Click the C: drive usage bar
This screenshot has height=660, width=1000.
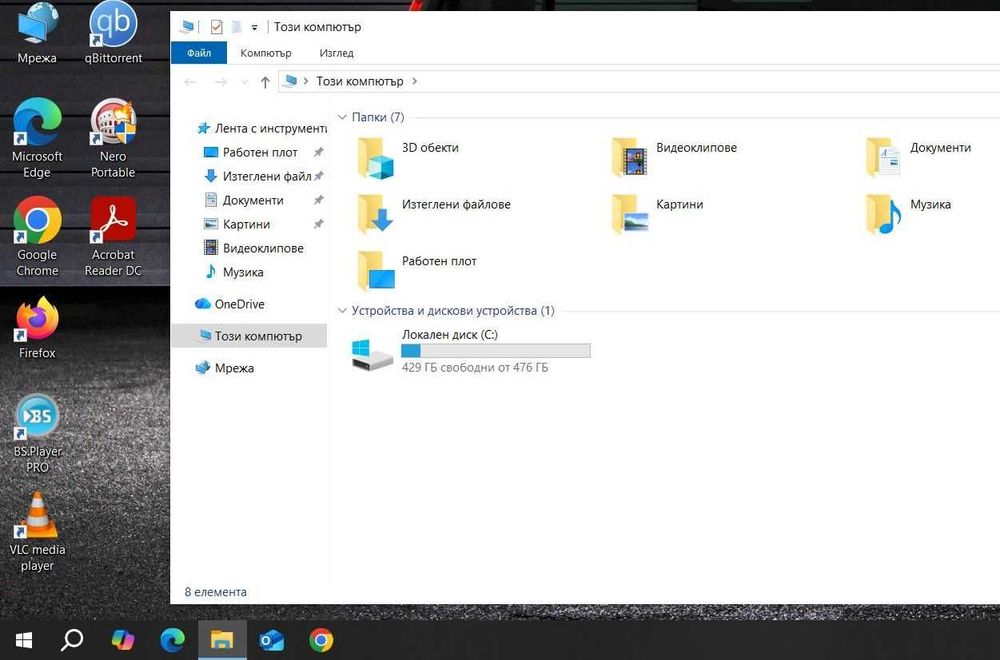pyautogui.click(x=496, y=351)
